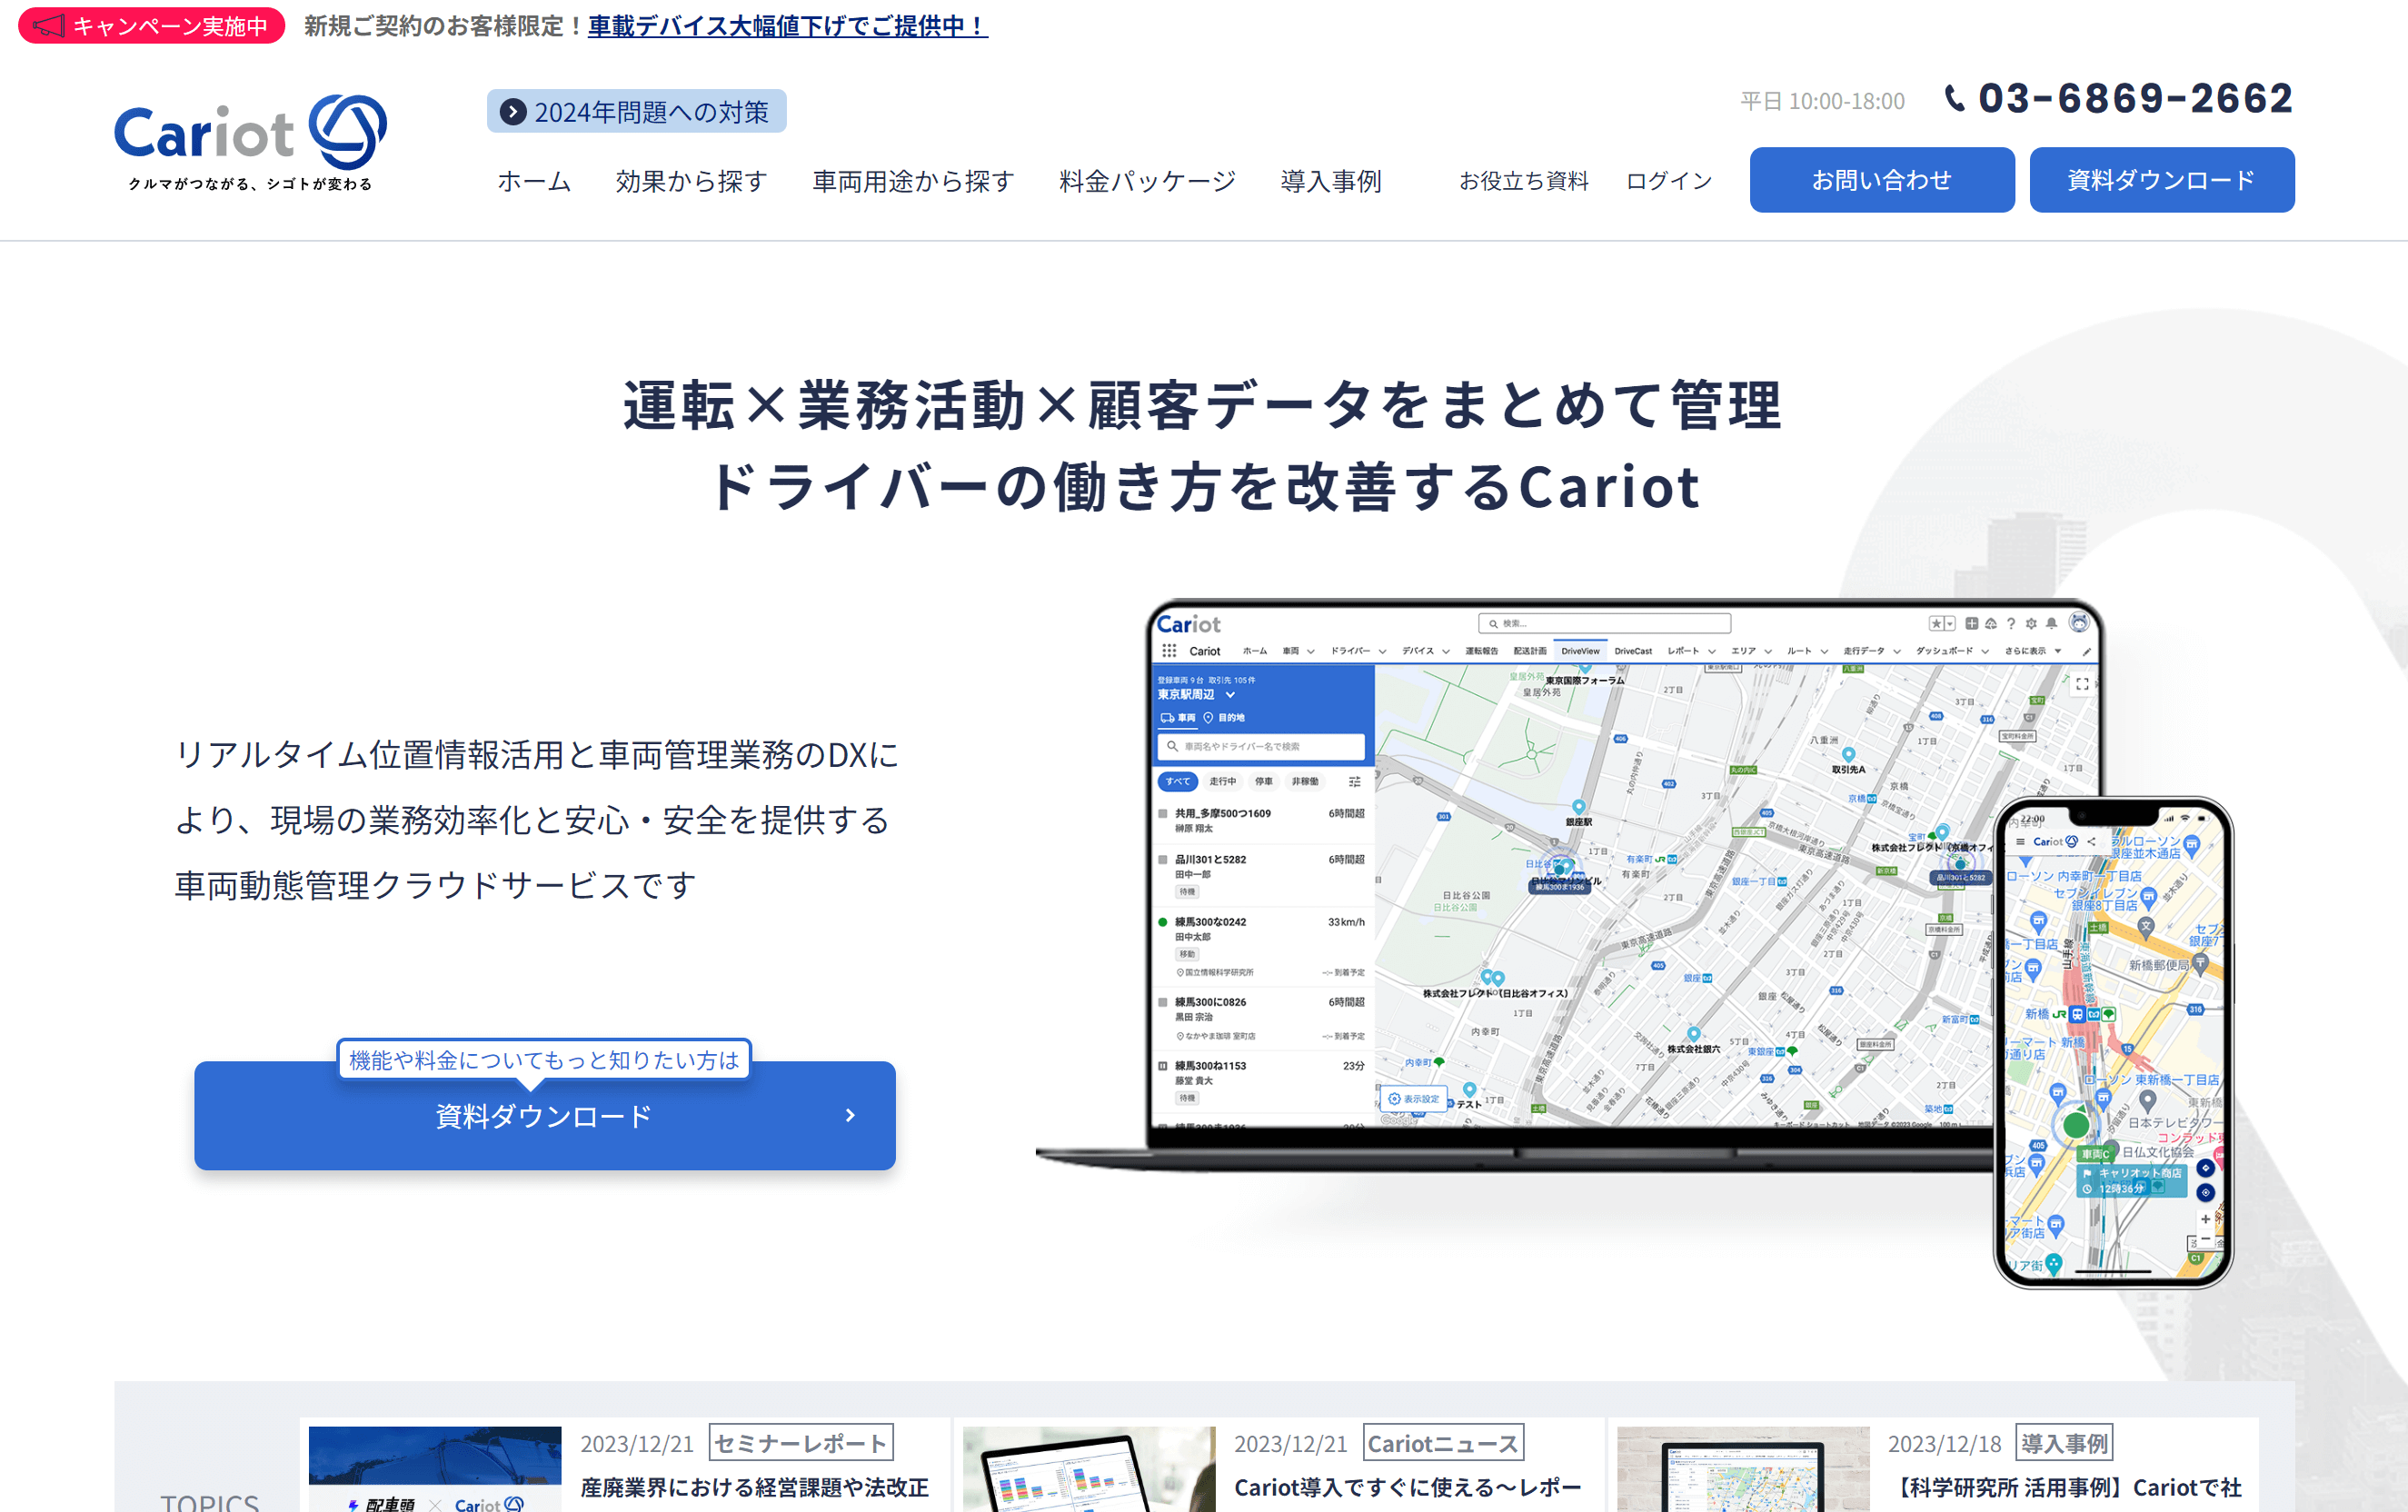Click the large 資料ダウンロード hero button

[545, 1116]
